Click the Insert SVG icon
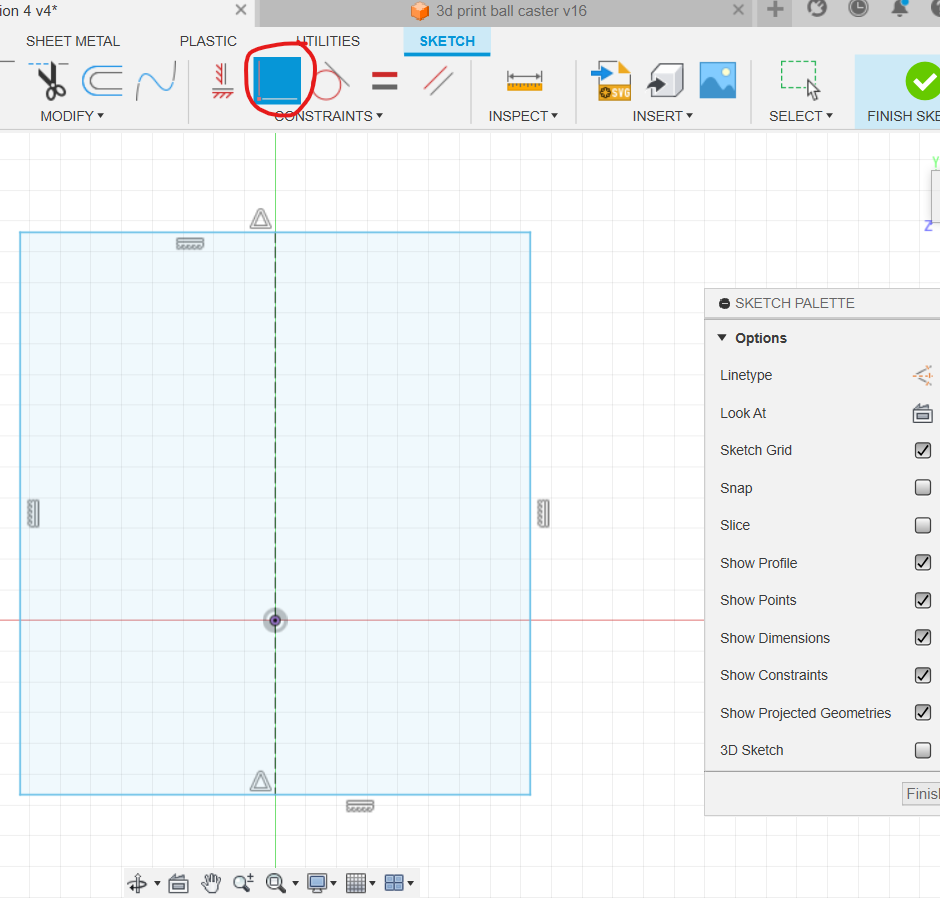The image size is (940, 898). 611,81
